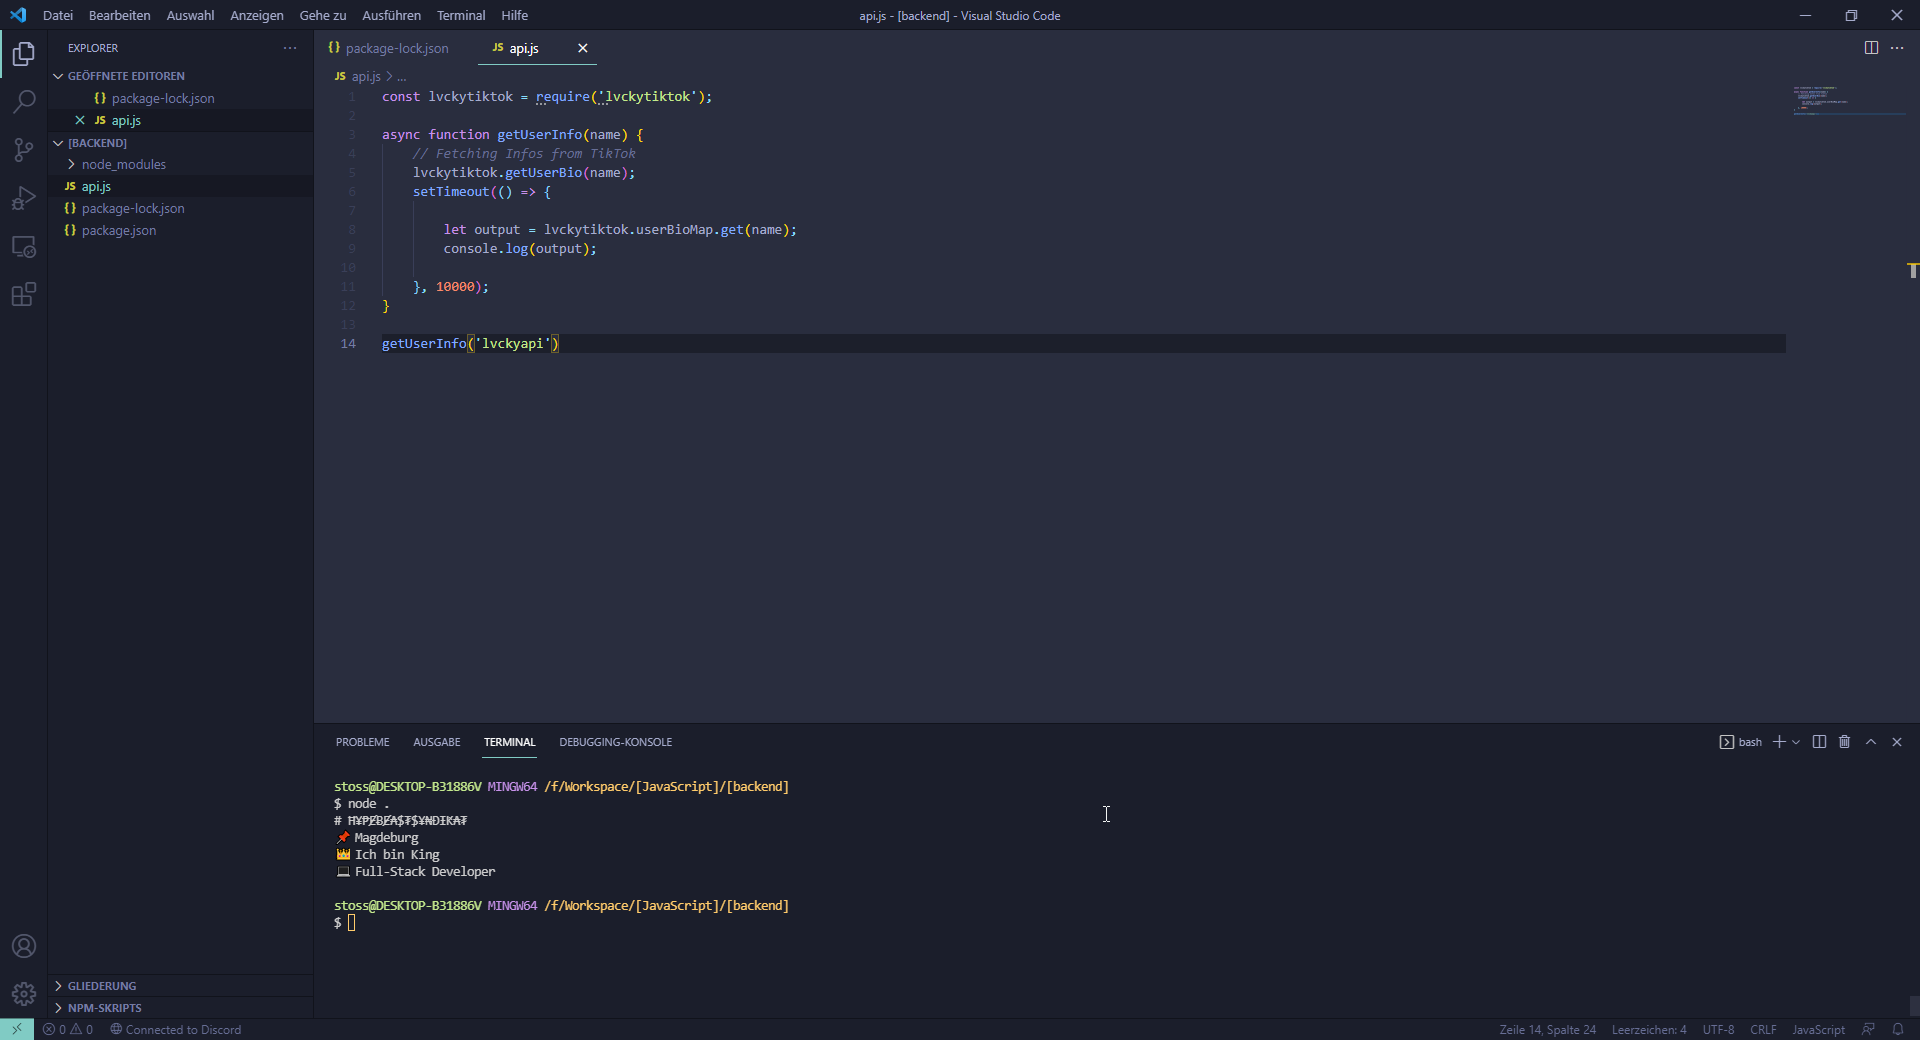The width and height of the screenshot is (1920, 1040).
Task: Maximize the terminal panel size
Action: tap(1871, 742)
